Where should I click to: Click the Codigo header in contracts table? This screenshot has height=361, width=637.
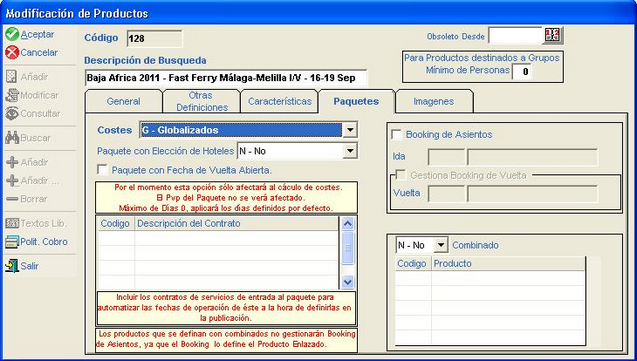point(115,223)
